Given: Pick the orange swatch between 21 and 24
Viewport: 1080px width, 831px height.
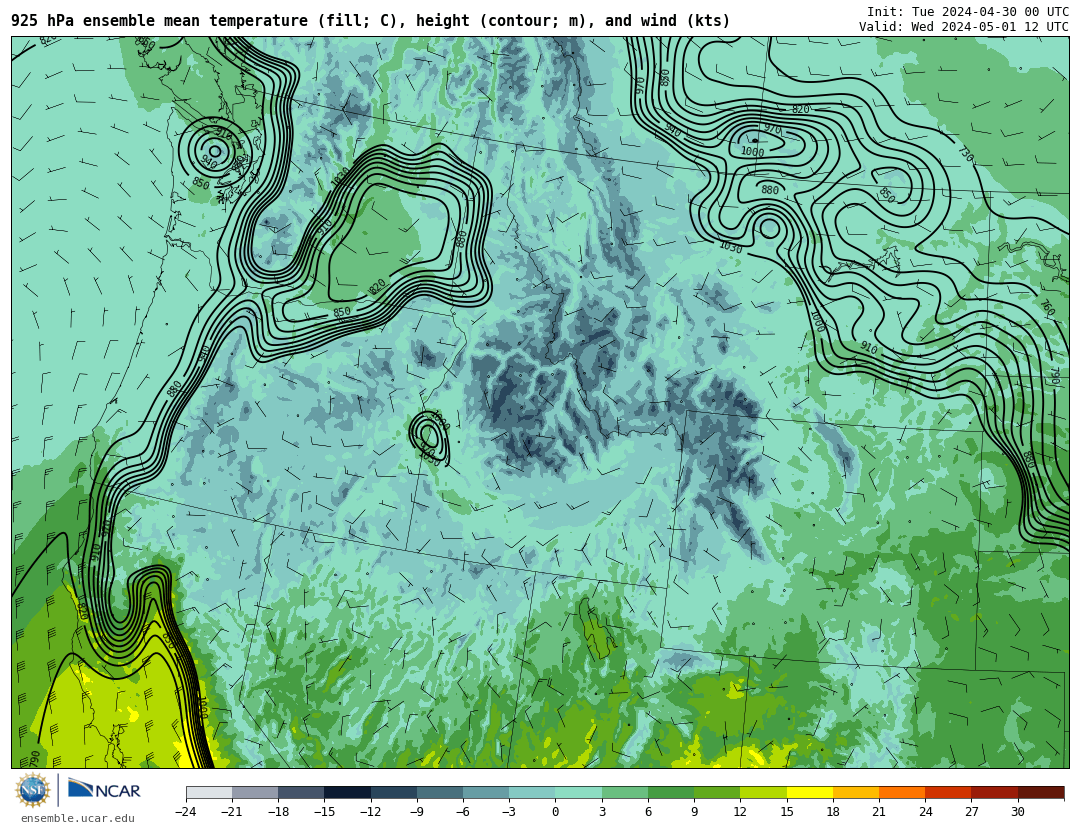Looking at the screenshot, I should pos(902,792).
